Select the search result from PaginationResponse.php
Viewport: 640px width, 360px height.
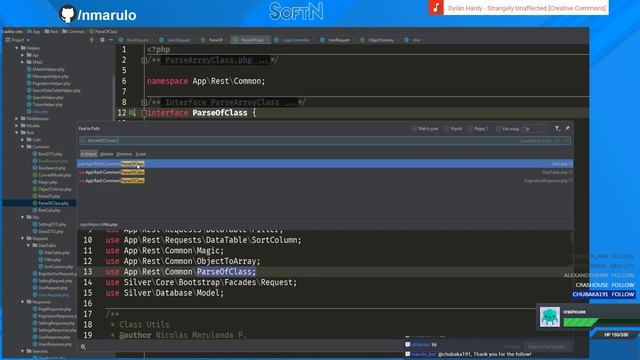[x=325, y=180]
